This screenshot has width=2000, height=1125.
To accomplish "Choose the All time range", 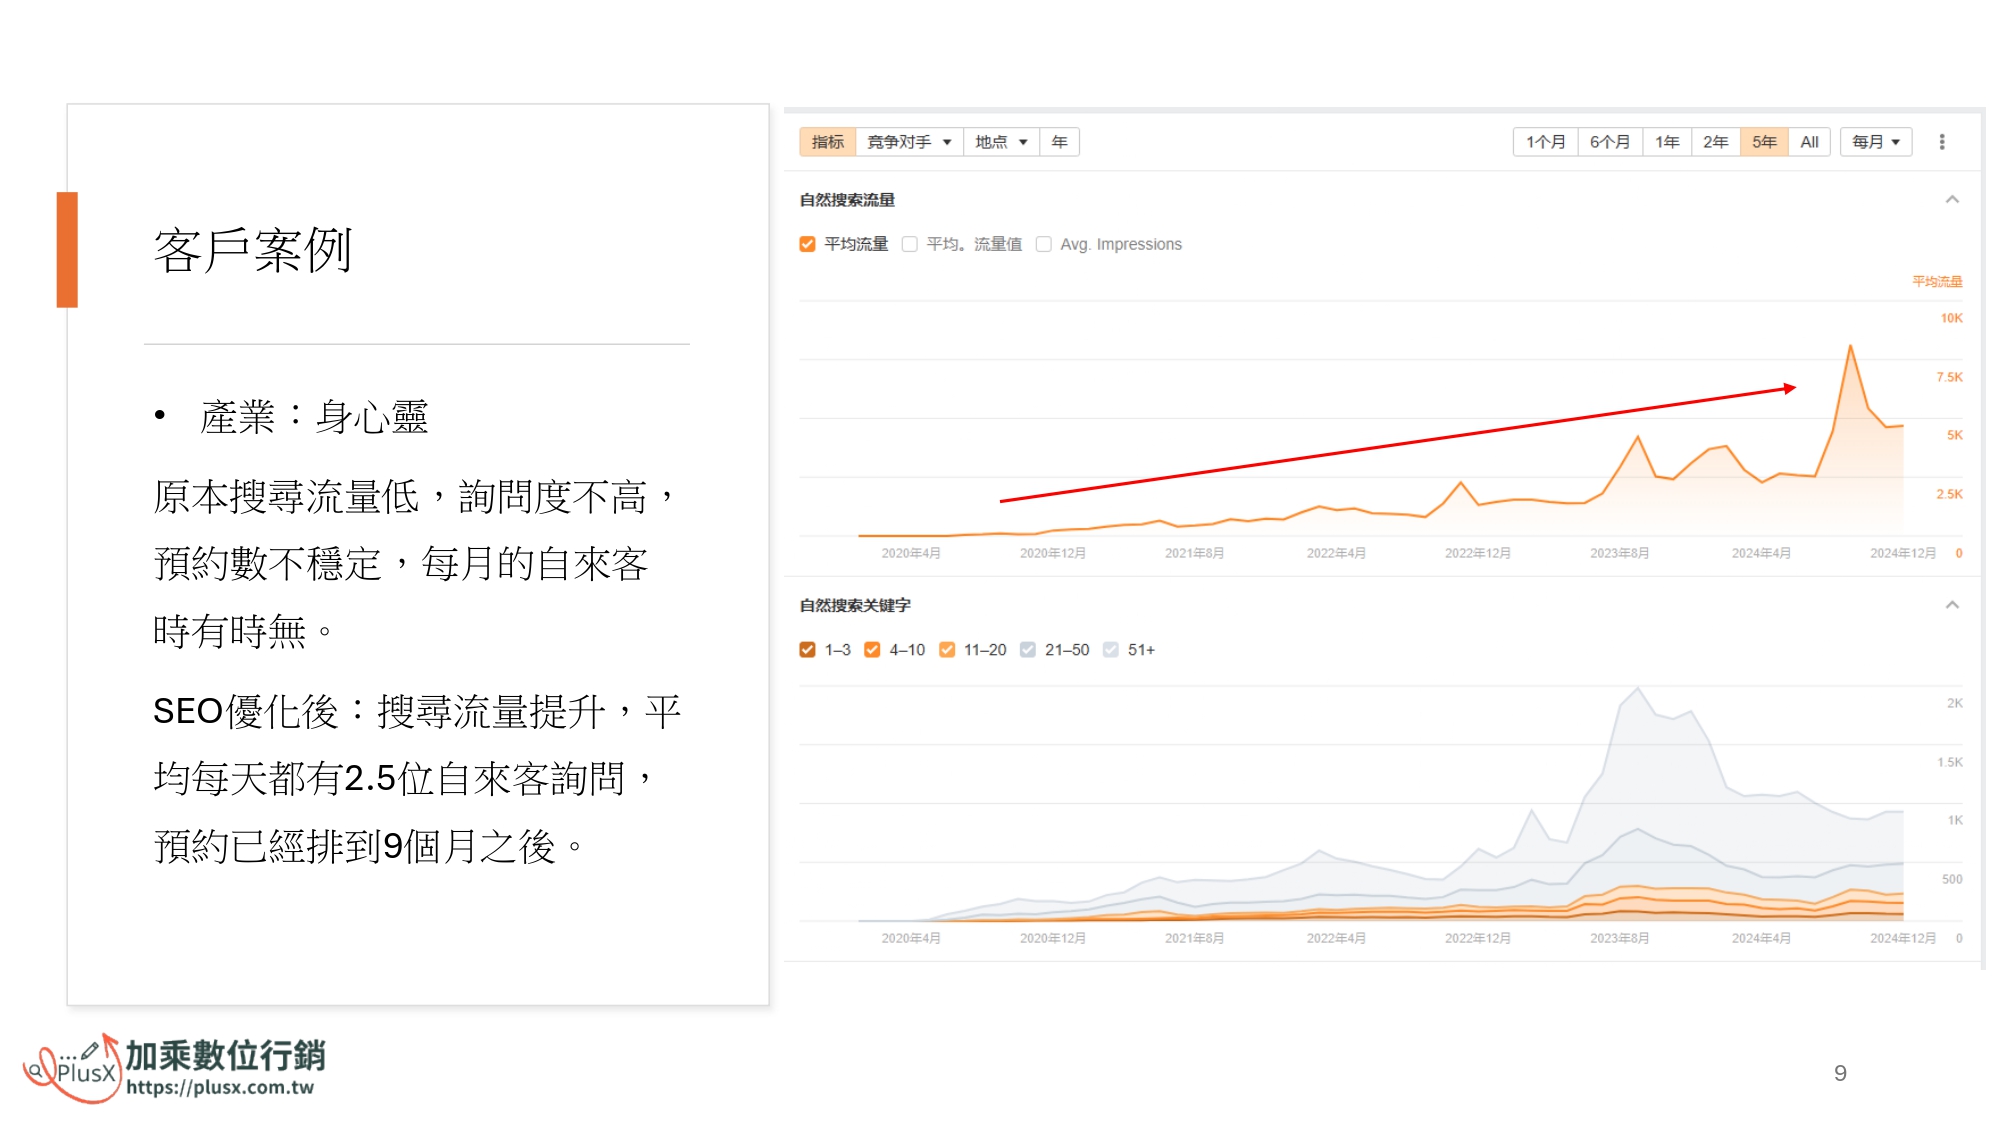I will pos(1809,142).
